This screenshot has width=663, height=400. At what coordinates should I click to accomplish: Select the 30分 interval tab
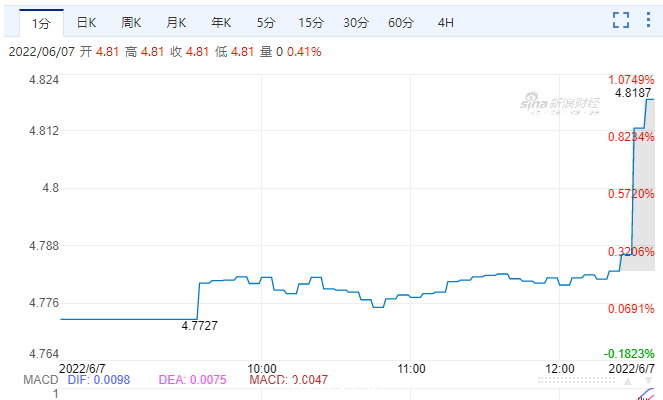tap(356, 23)
